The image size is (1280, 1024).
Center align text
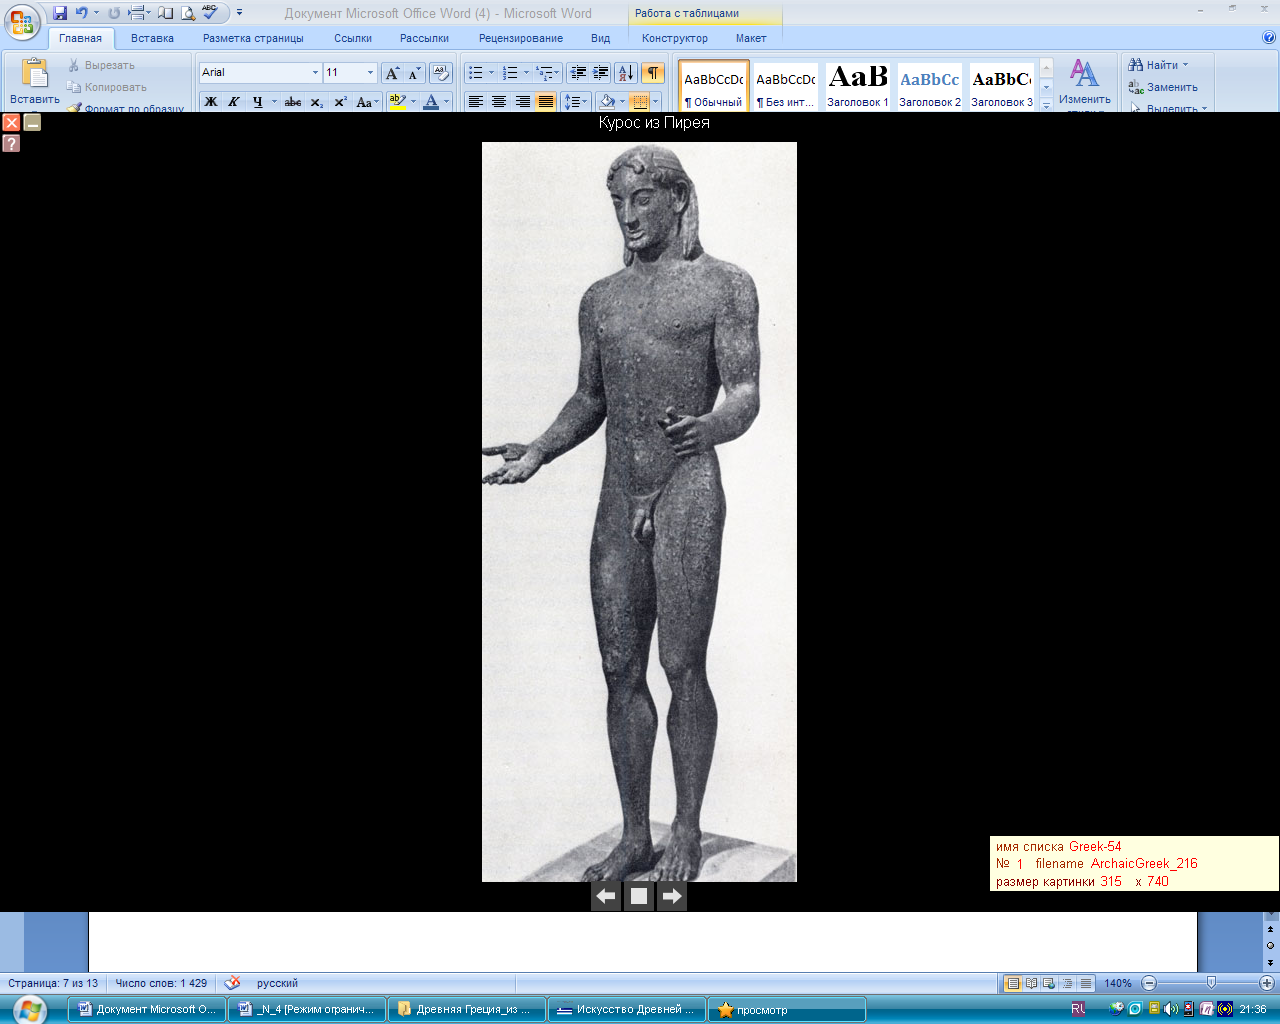click(499, 102)
